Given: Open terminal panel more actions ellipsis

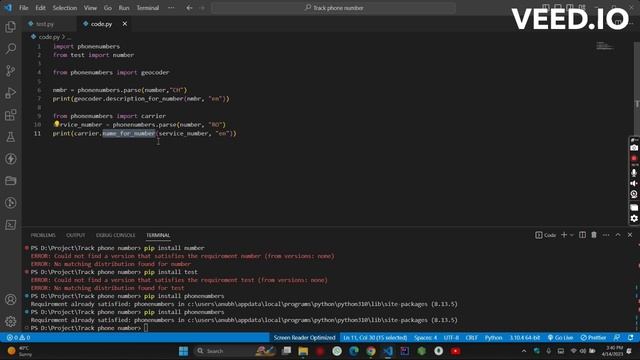Looking at the screenshot, I should click(x=606, y=235).
